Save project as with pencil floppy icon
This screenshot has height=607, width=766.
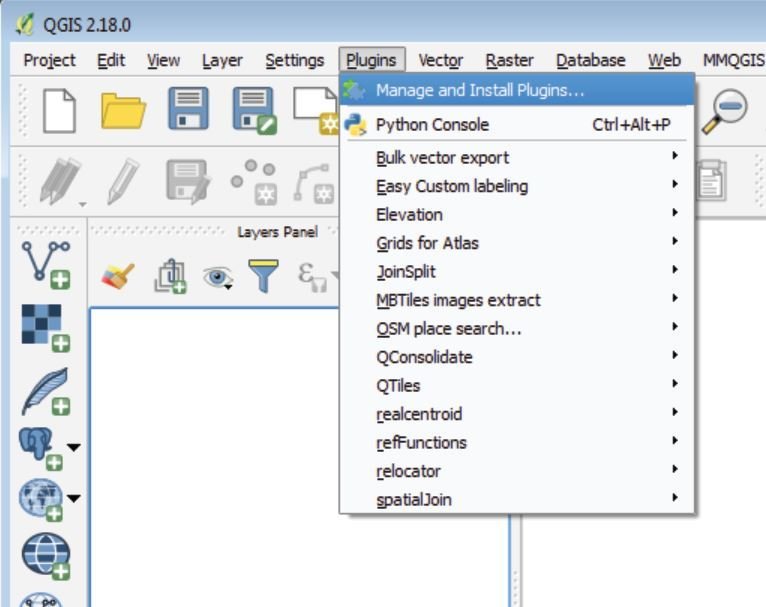254,110
